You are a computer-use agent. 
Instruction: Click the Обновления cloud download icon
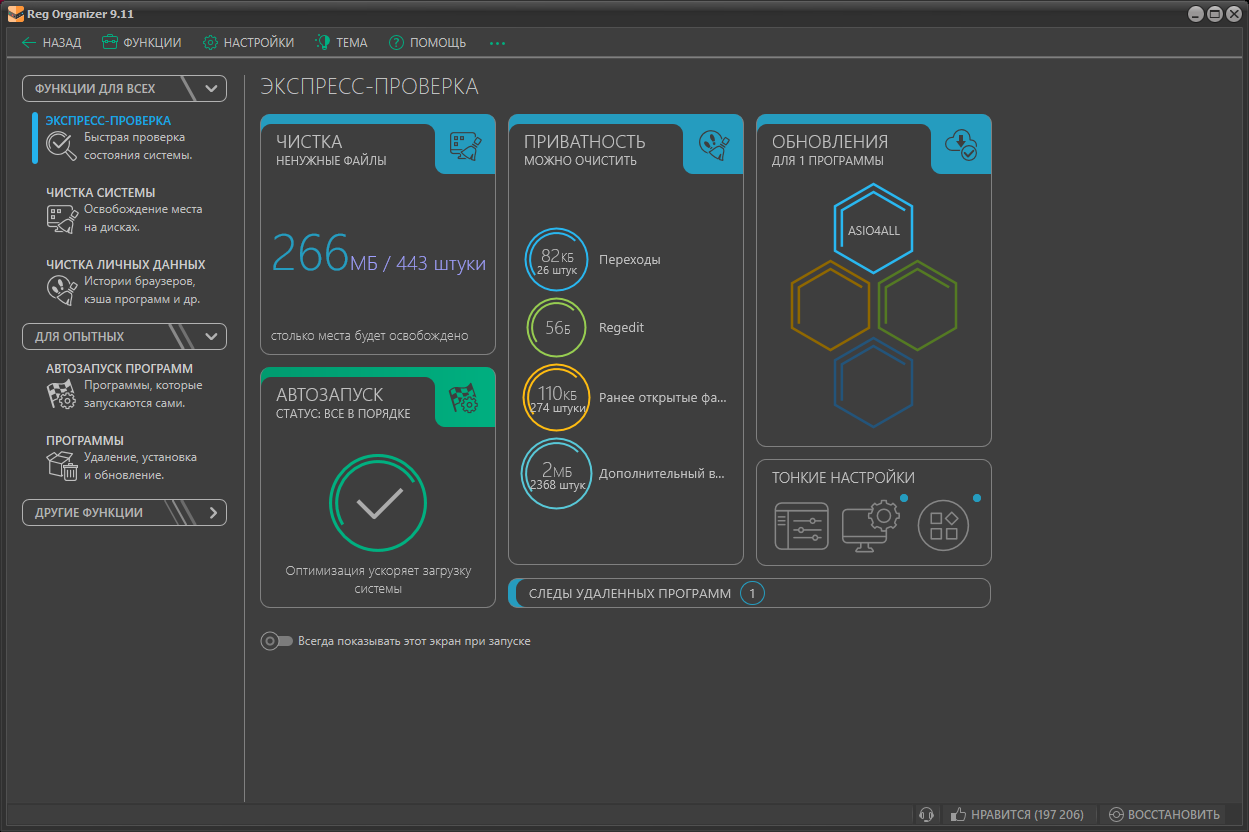pyautogui.click(x=962, y=146)
